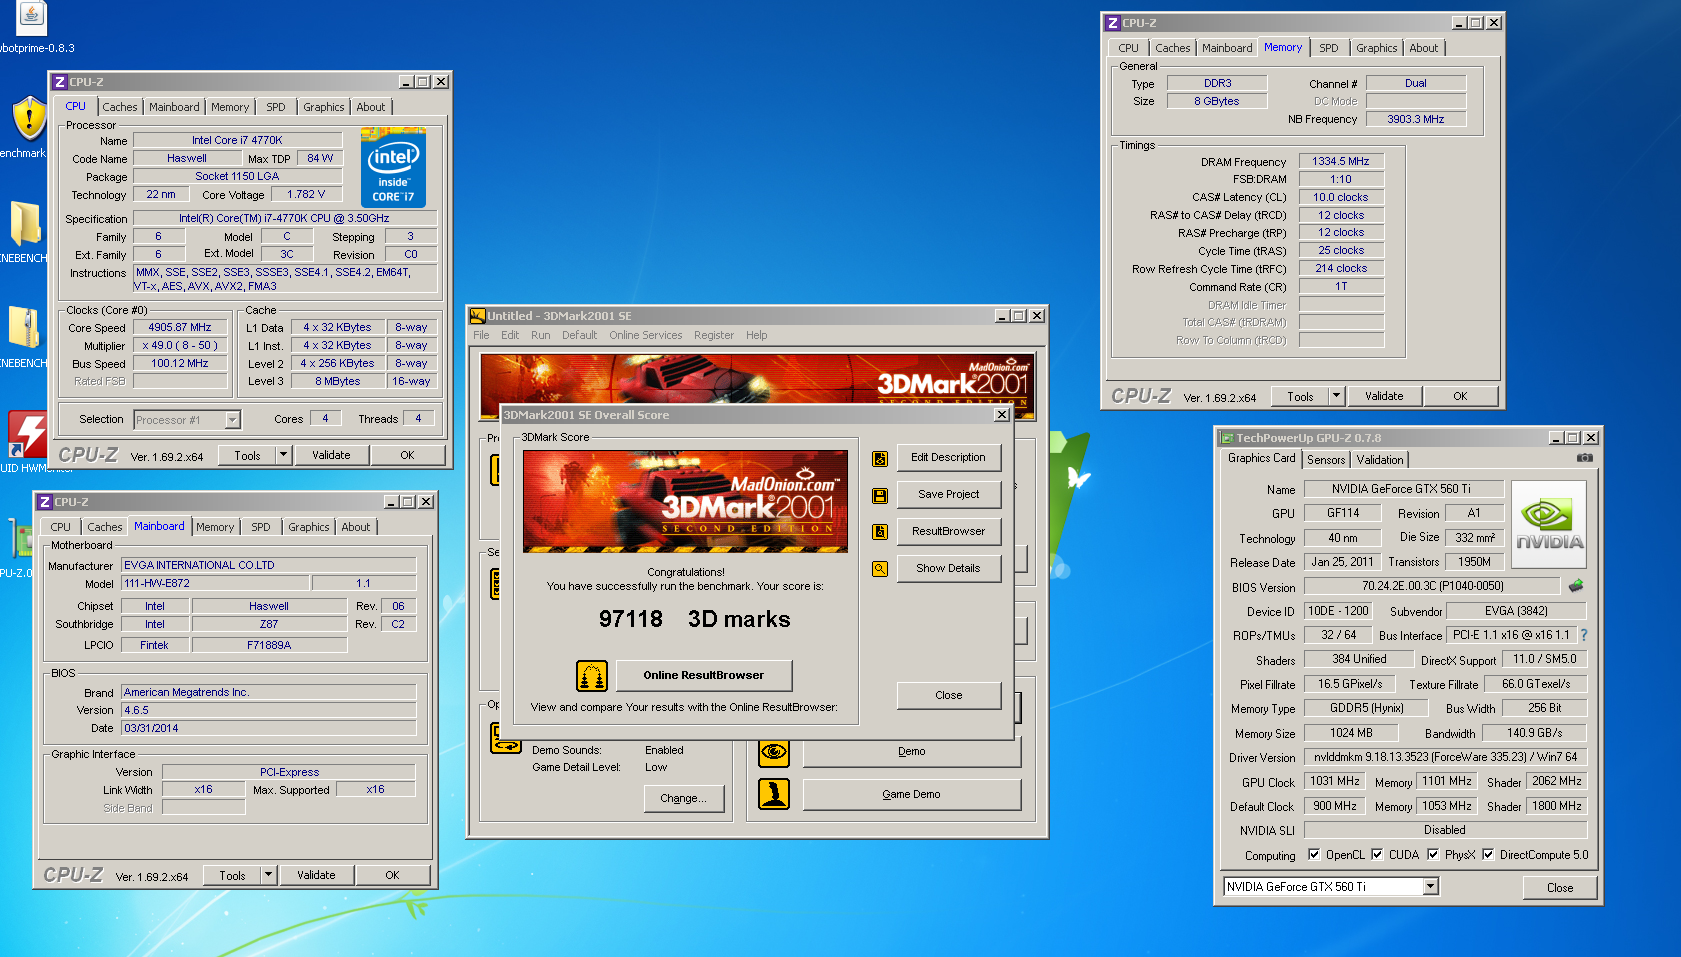Open the Online Services menu
The width and height of the screenshot is (1681, 957).
[646, 336]
